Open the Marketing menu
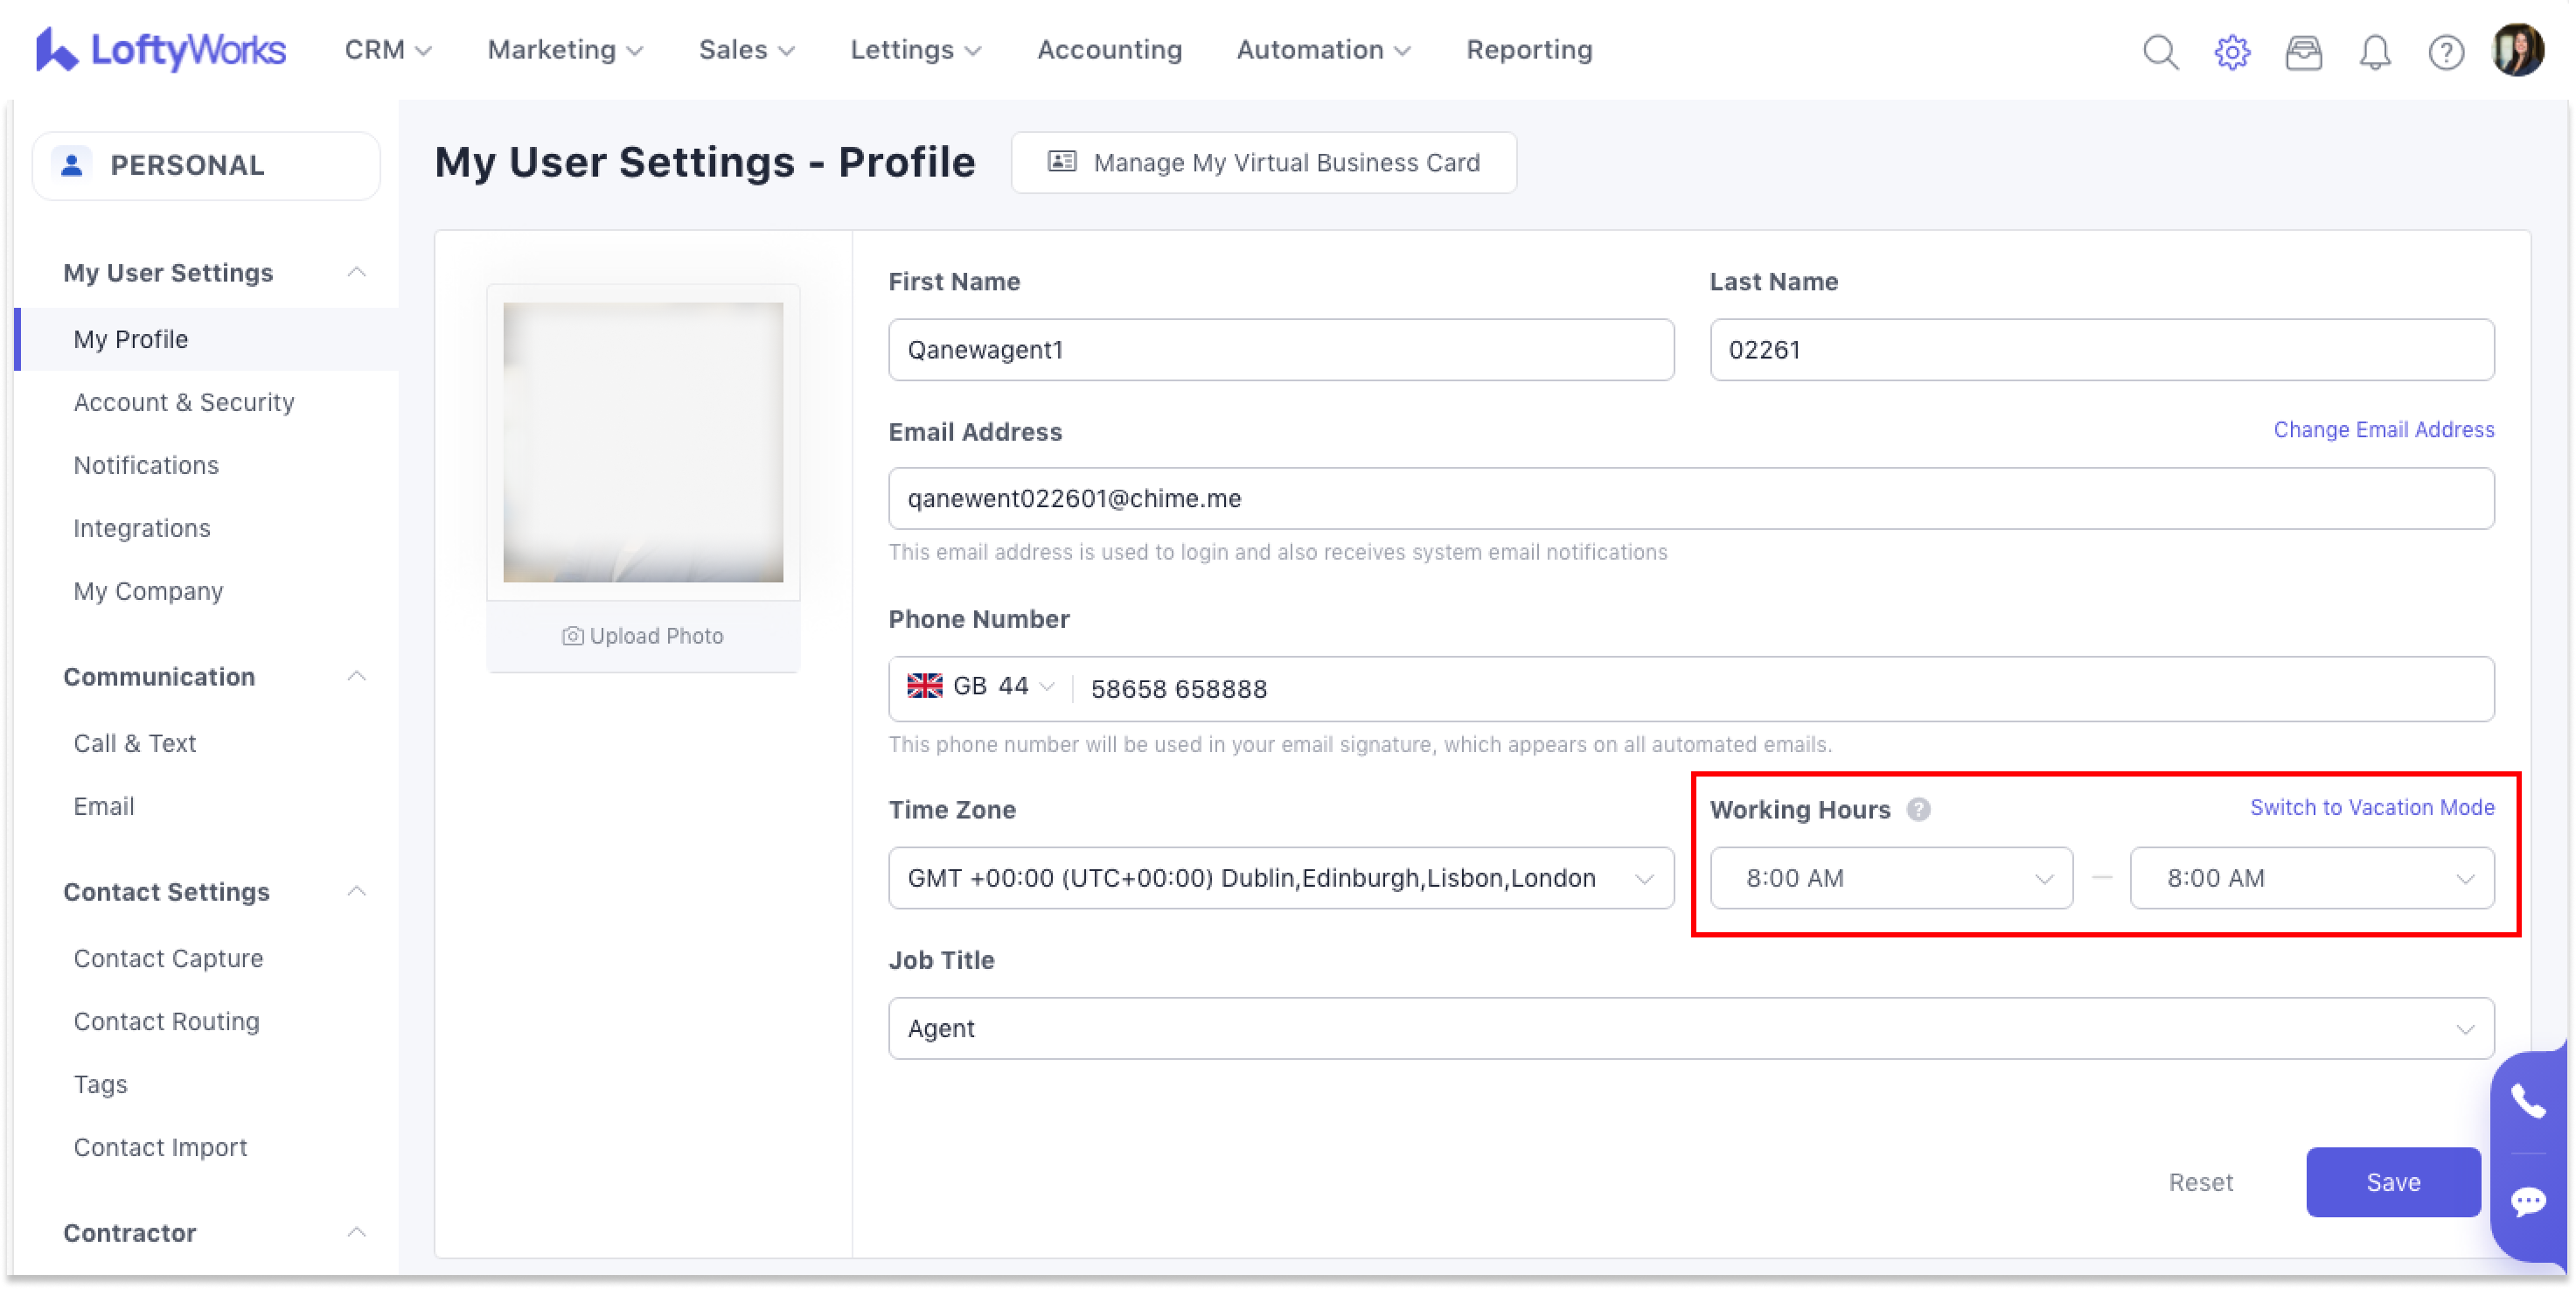 (x=564, y=50)
